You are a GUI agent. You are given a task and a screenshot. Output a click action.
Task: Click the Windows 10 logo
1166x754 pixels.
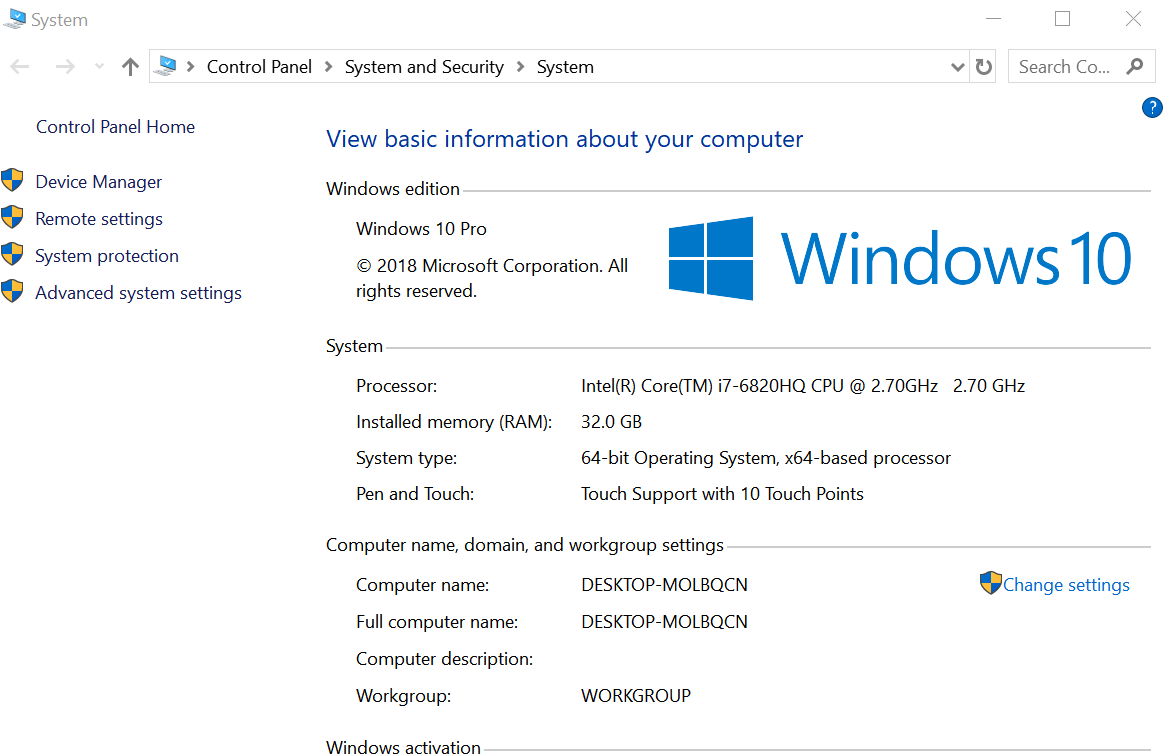tap(900, 258)
